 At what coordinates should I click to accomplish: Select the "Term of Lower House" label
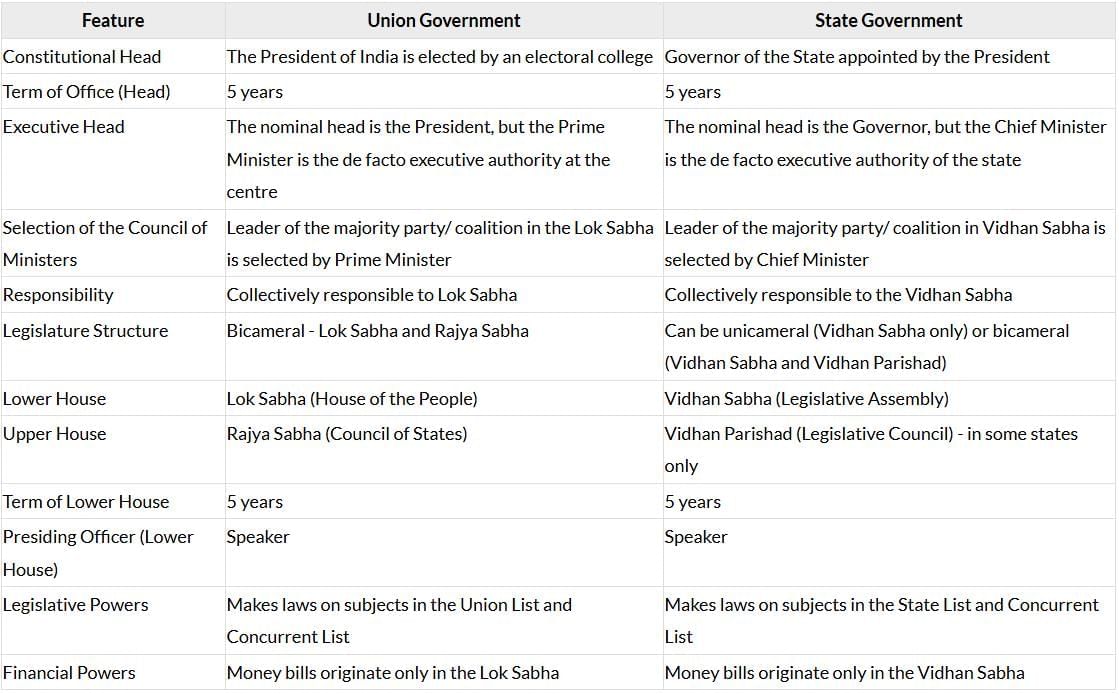coord(86,502)
